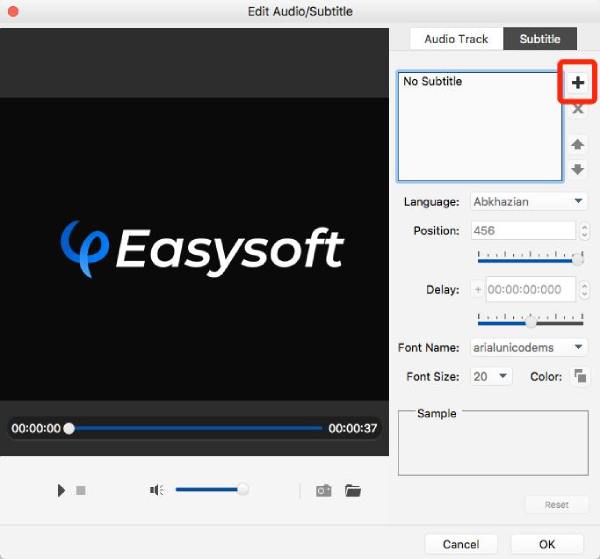The width and height of the screenshot is (600, 559).
Task: Open the snapshot folder icon
Action: point(352,490)
